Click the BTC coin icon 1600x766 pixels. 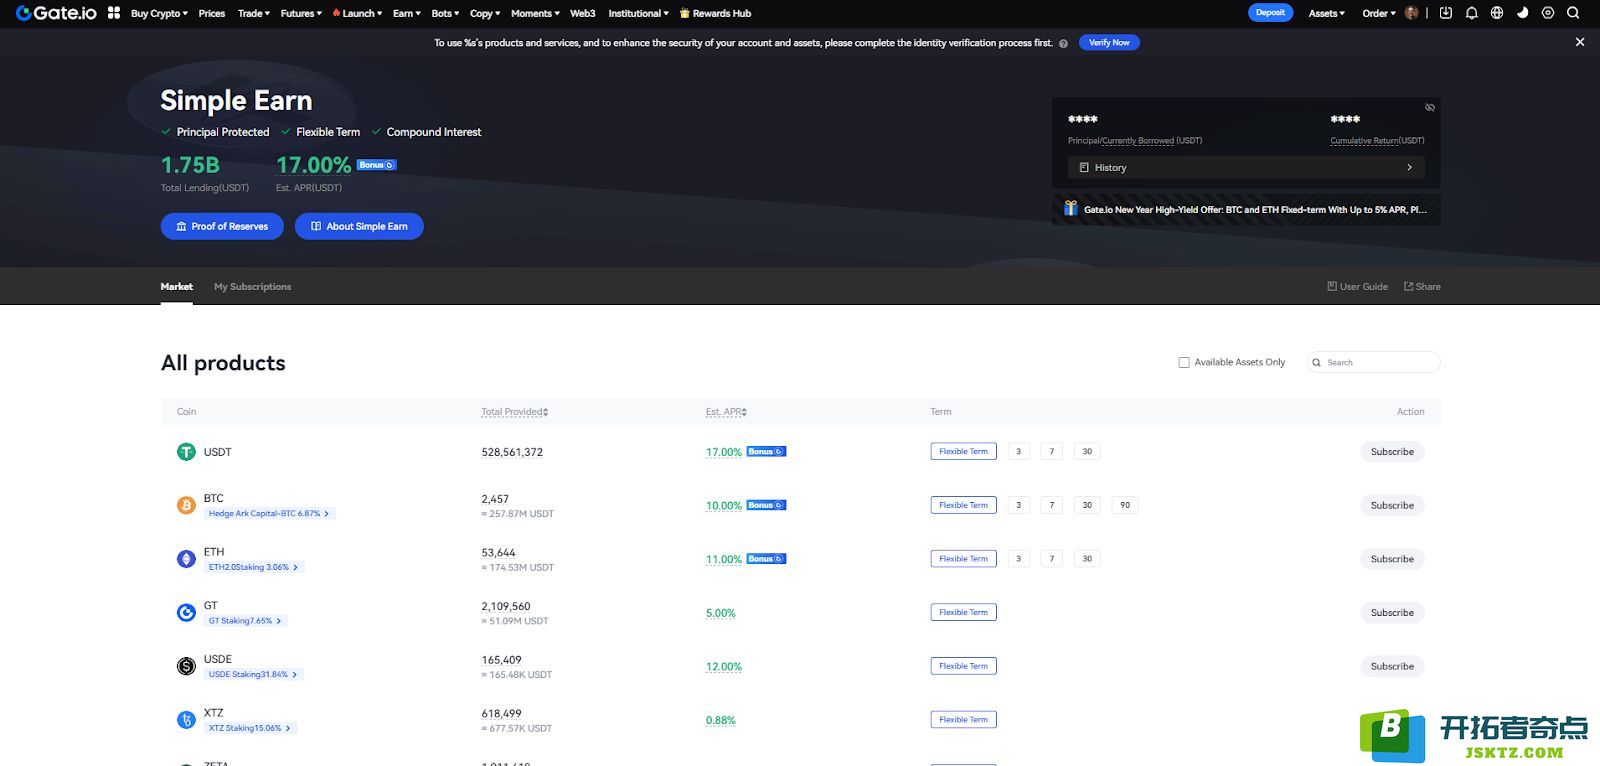tap(186, 505)
